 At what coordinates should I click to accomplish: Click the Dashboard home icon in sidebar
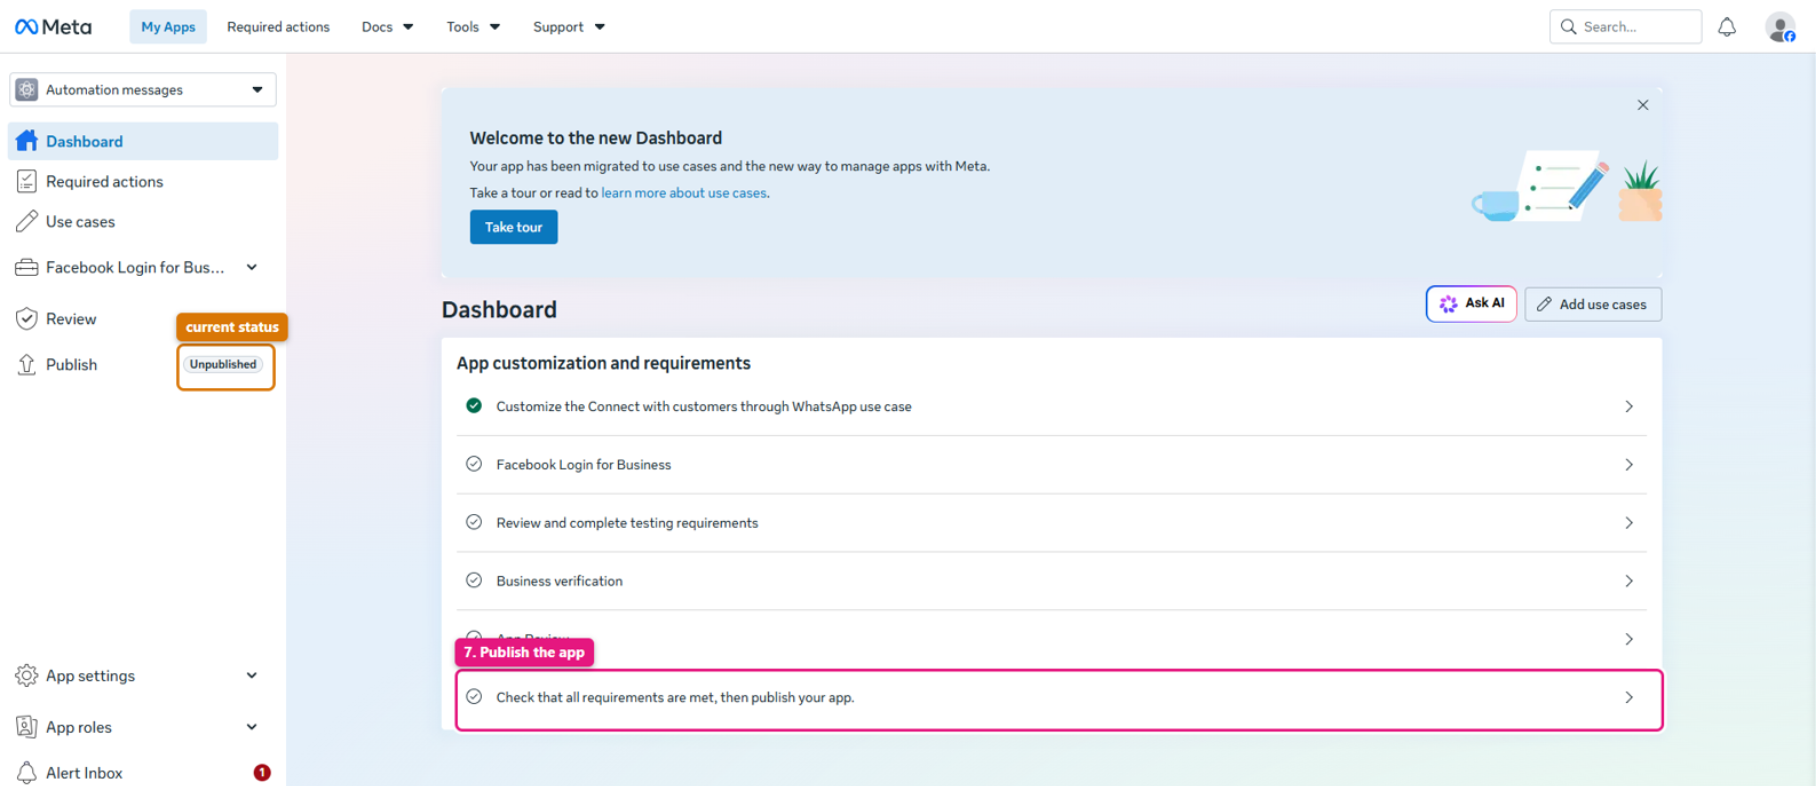27,141
